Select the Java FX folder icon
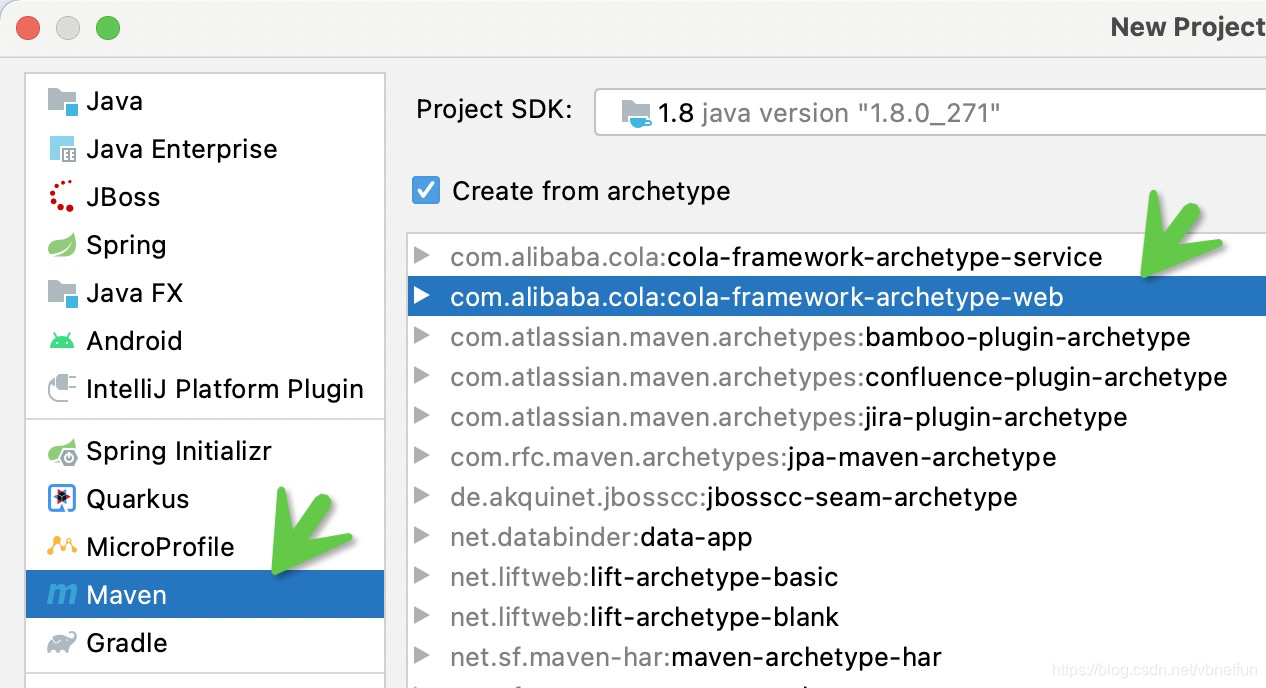Image resolution: width=1266 pixels, height=688 pixels. [x=62, y=293]
